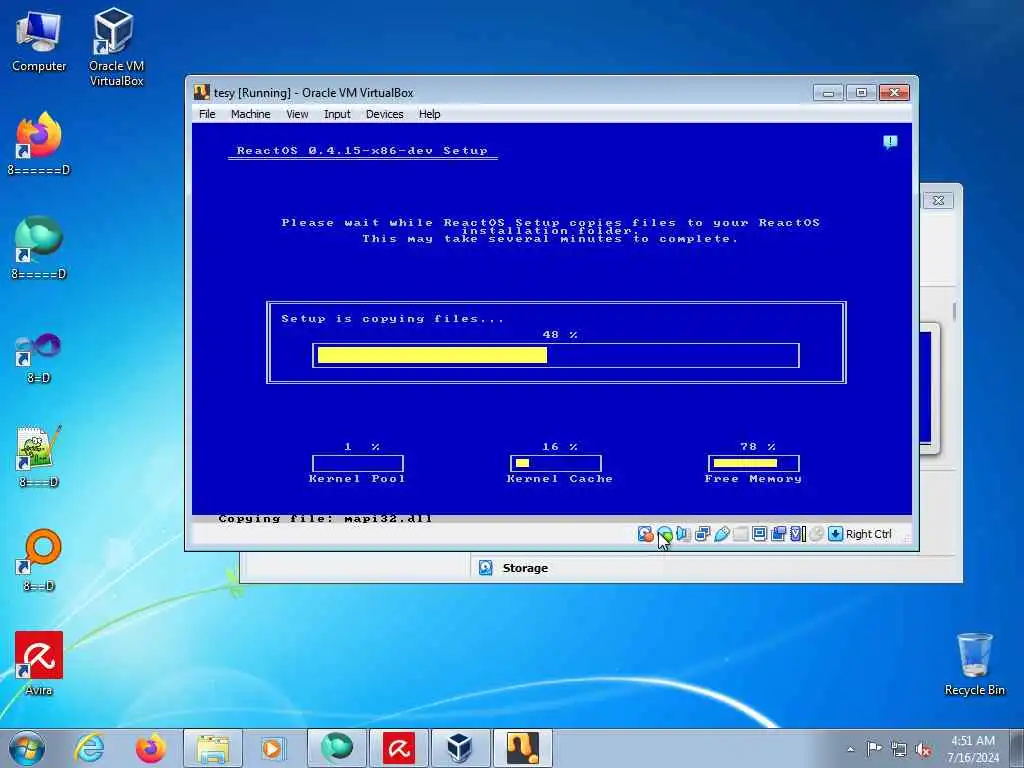Click the virtualization features V icon
This screenshot has width=1024, height=768.
pos(797,534)
